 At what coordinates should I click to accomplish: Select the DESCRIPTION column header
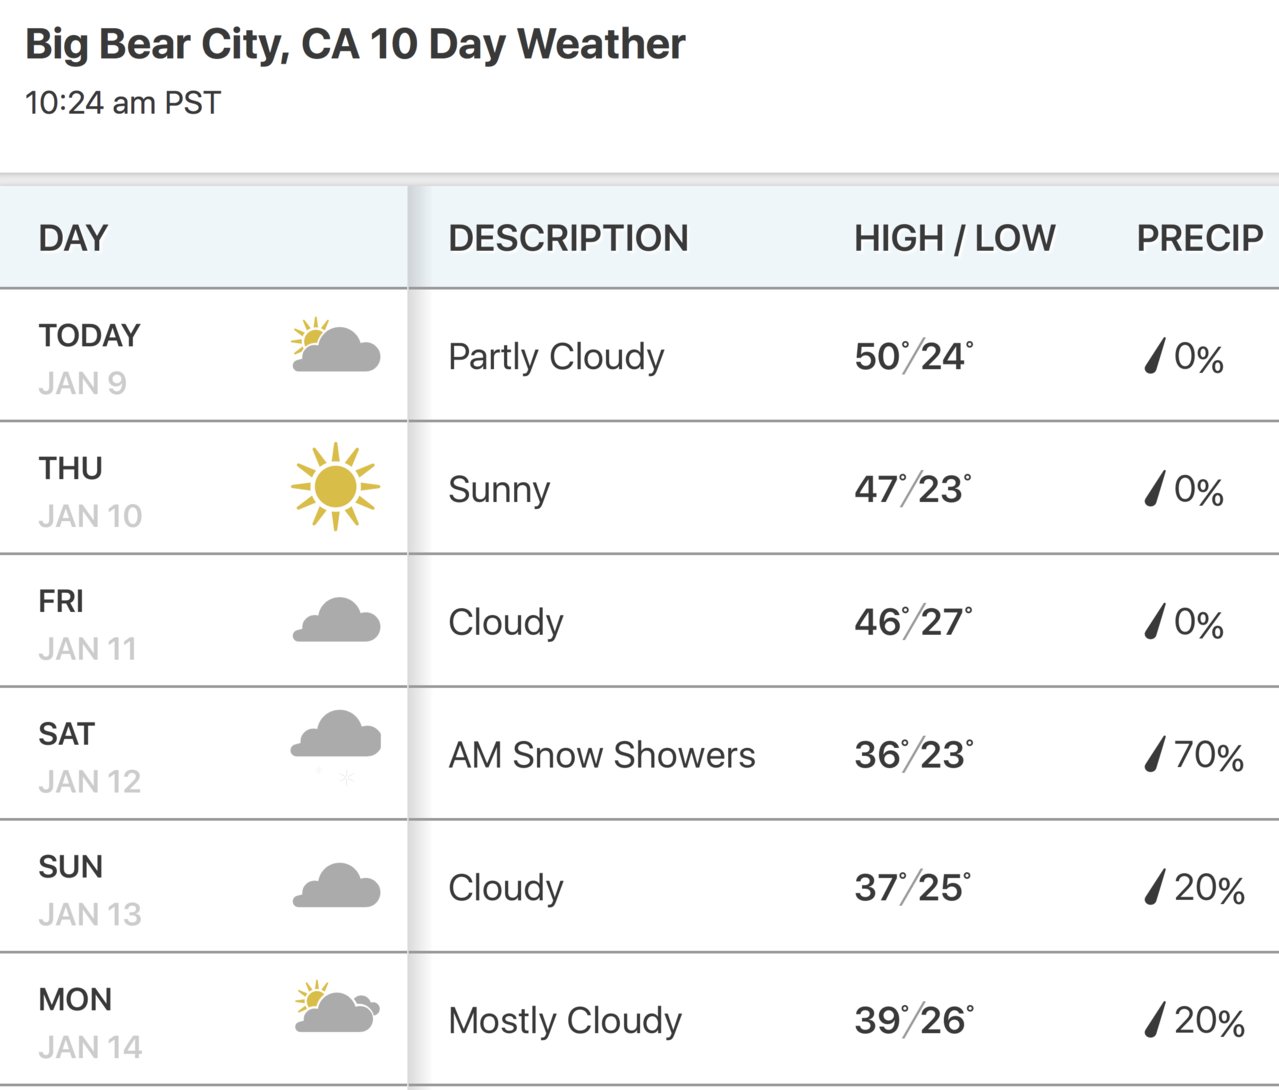568,238
